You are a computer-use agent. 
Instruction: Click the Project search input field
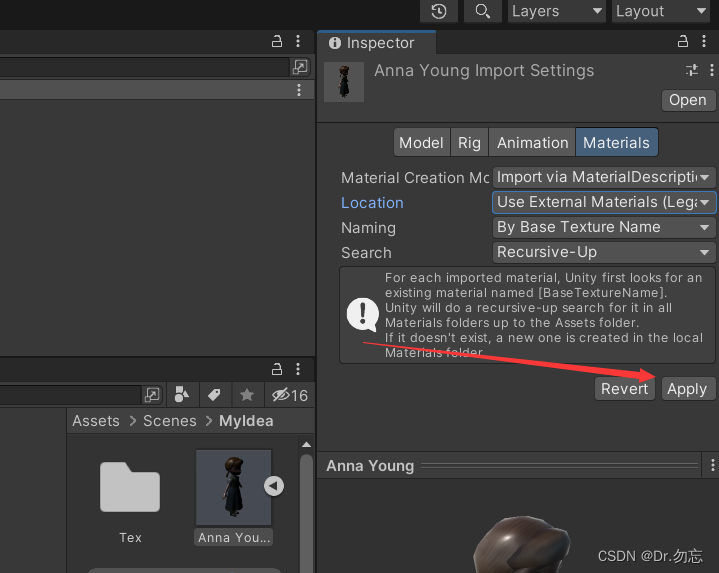point(69,395)
